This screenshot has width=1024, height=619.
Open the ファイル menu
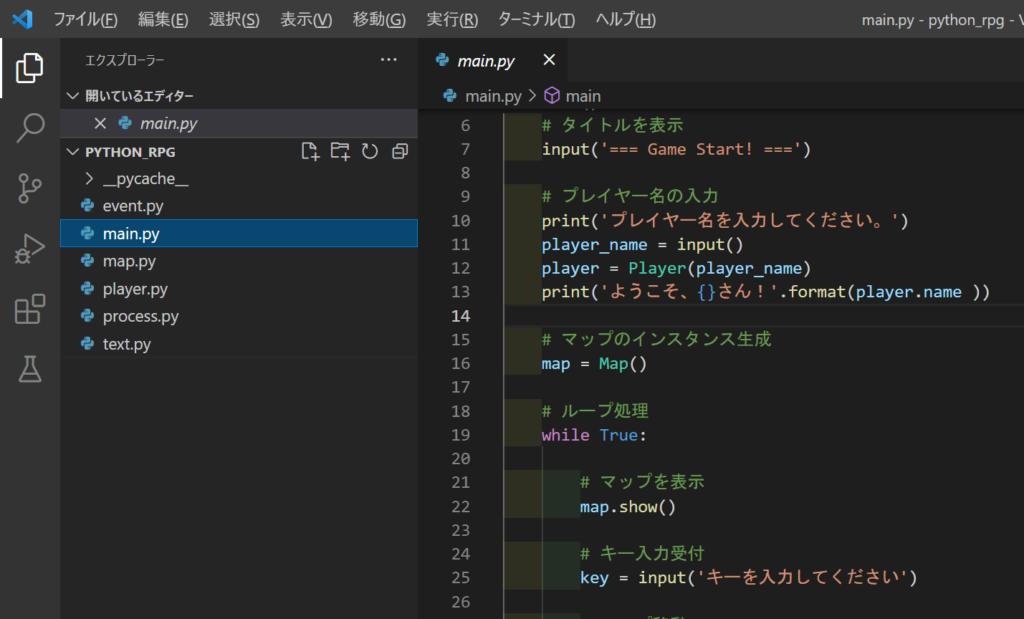coord(86,19)
